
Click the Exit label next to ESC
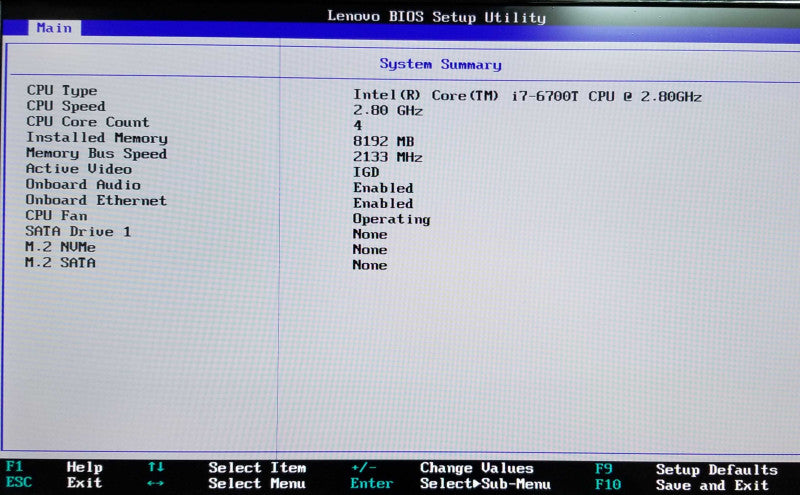coord(85,483)
